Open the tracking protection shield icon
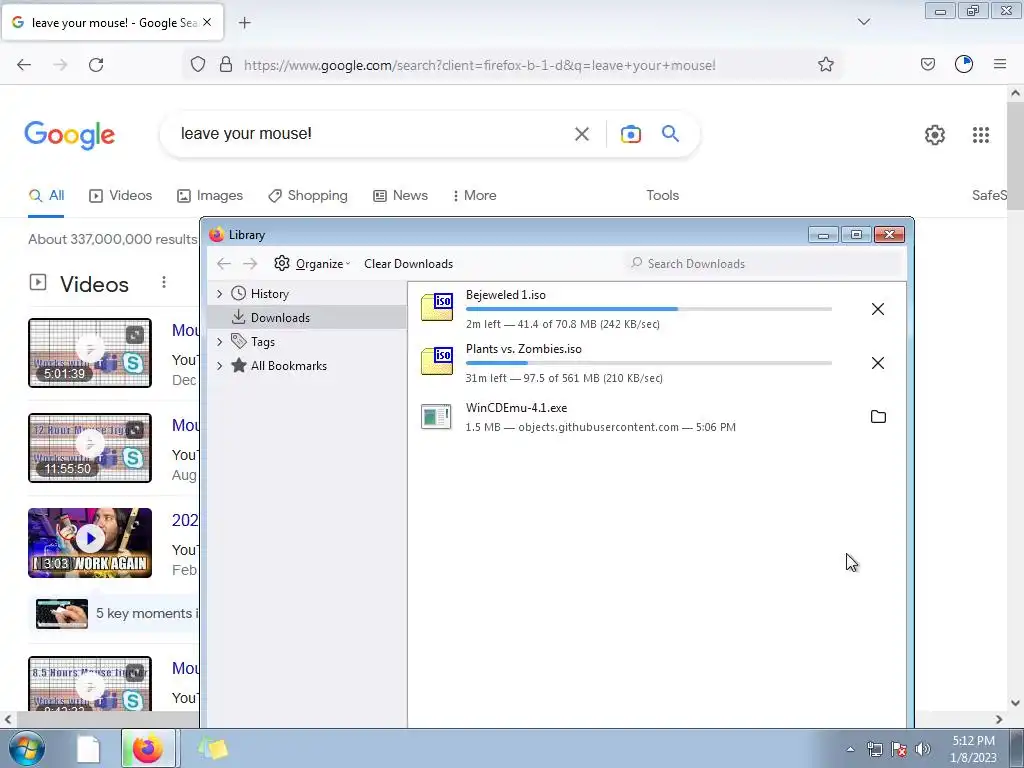This screenshot has width=1024, height=768. (x=198, y=65)
